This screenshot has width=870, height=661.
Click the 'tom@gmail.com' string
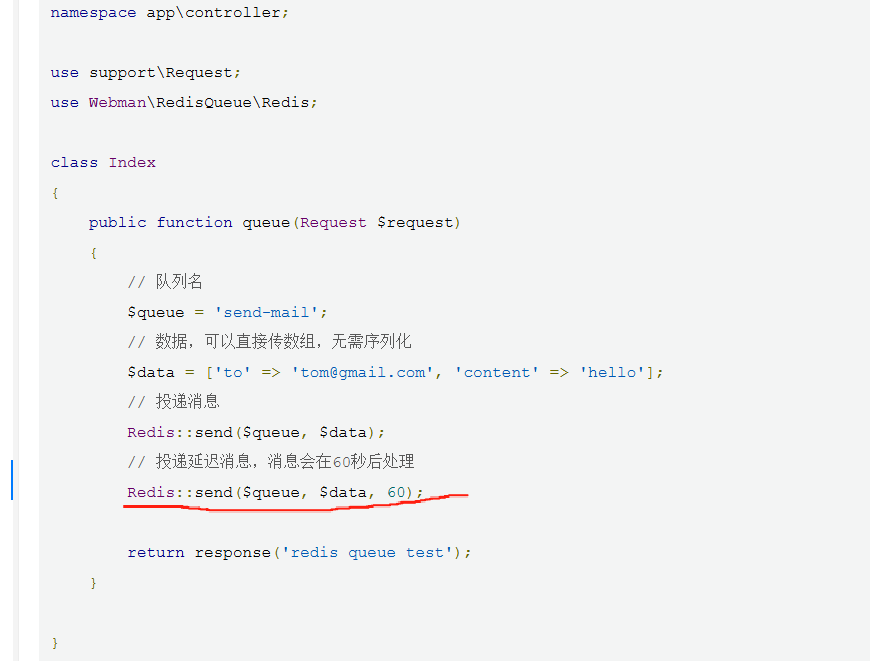[x=362, y=372]
